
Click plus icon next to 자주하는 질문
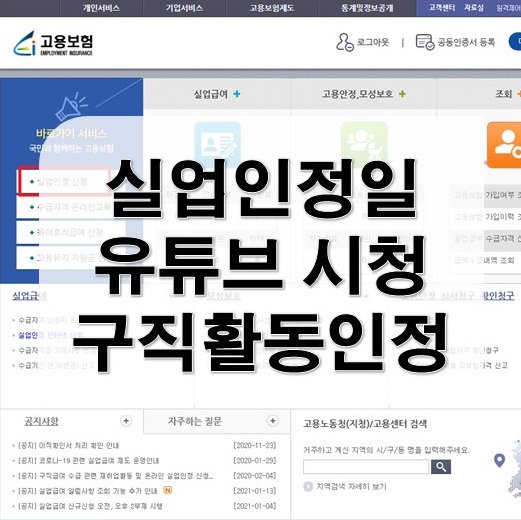point(273,421)
